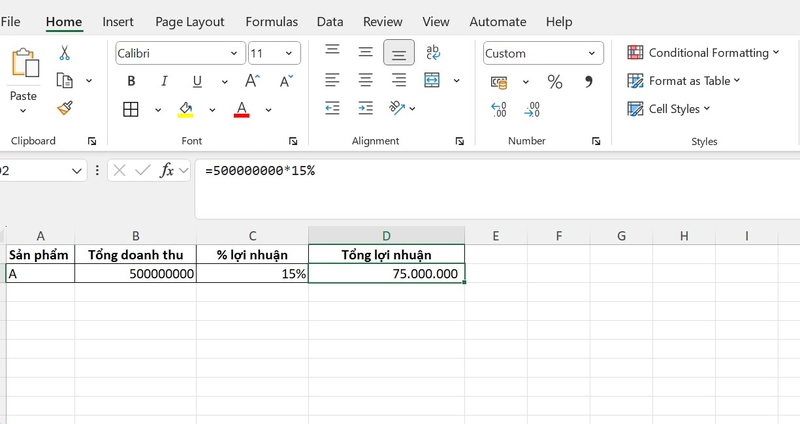Increase font size with A-up icon
Image resolution: width=800 pixels, height=424 pixels.
(252, 81)
